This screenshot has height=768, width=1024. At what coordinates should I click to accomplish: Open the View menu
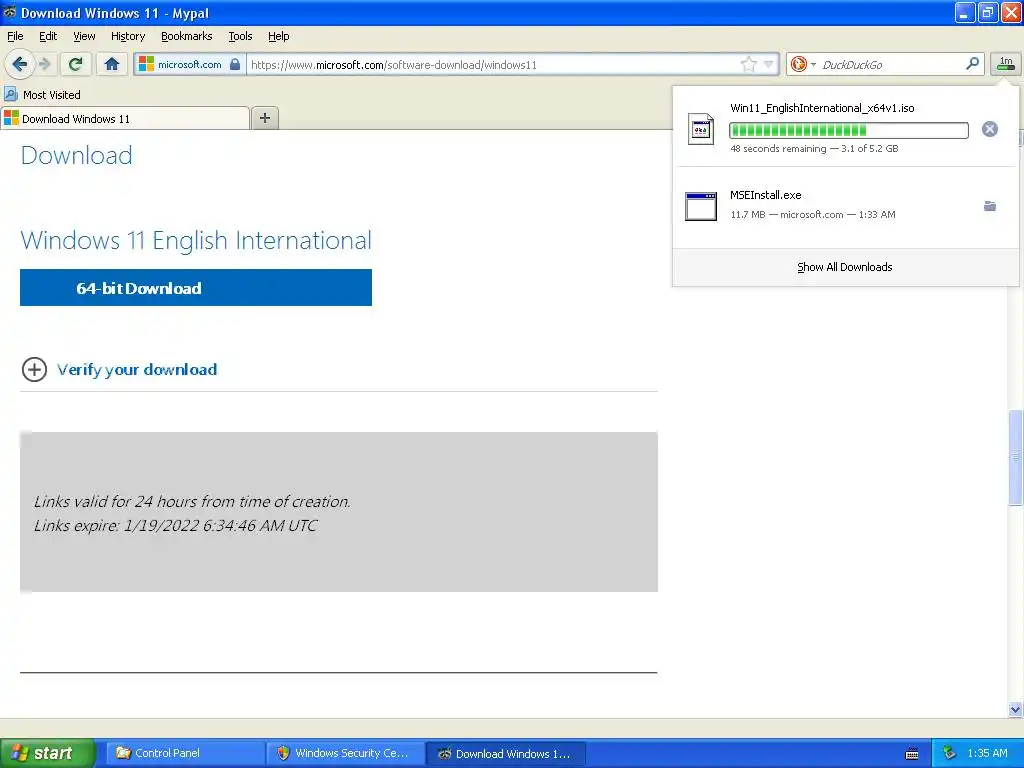coord(84,37)
